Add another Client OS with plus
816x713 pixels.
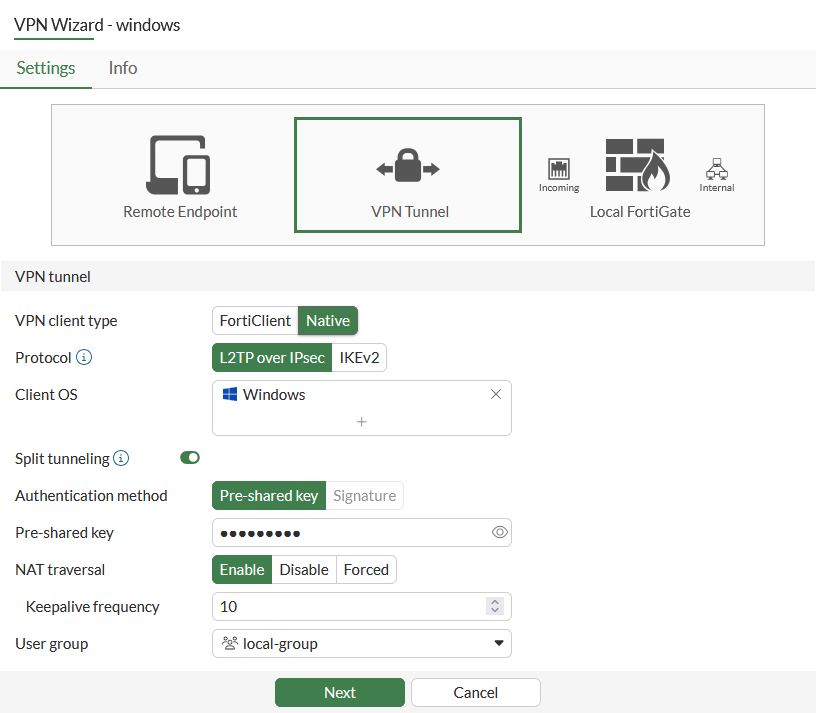362,422
